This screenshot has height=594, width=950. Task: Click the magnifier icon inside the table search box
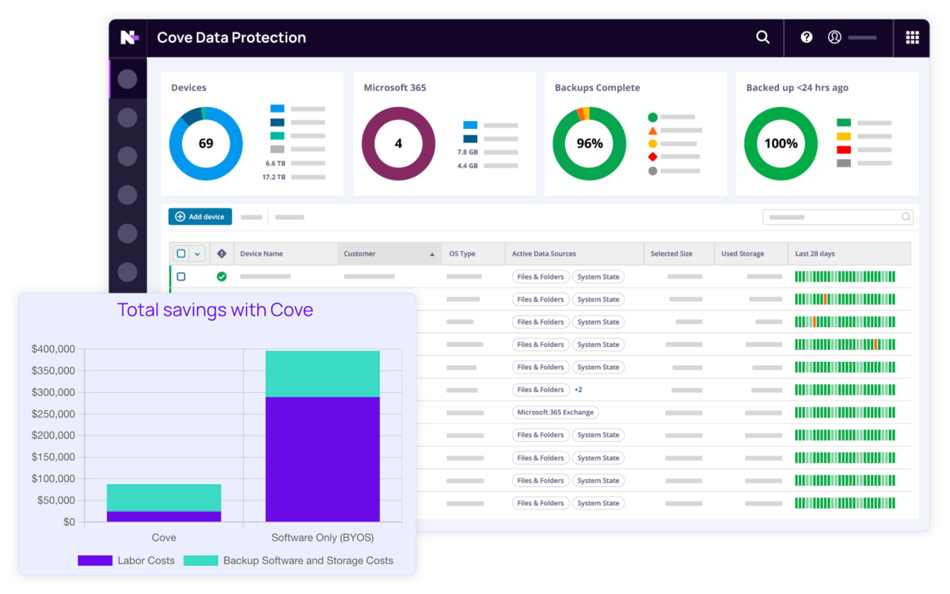[906, 216]
